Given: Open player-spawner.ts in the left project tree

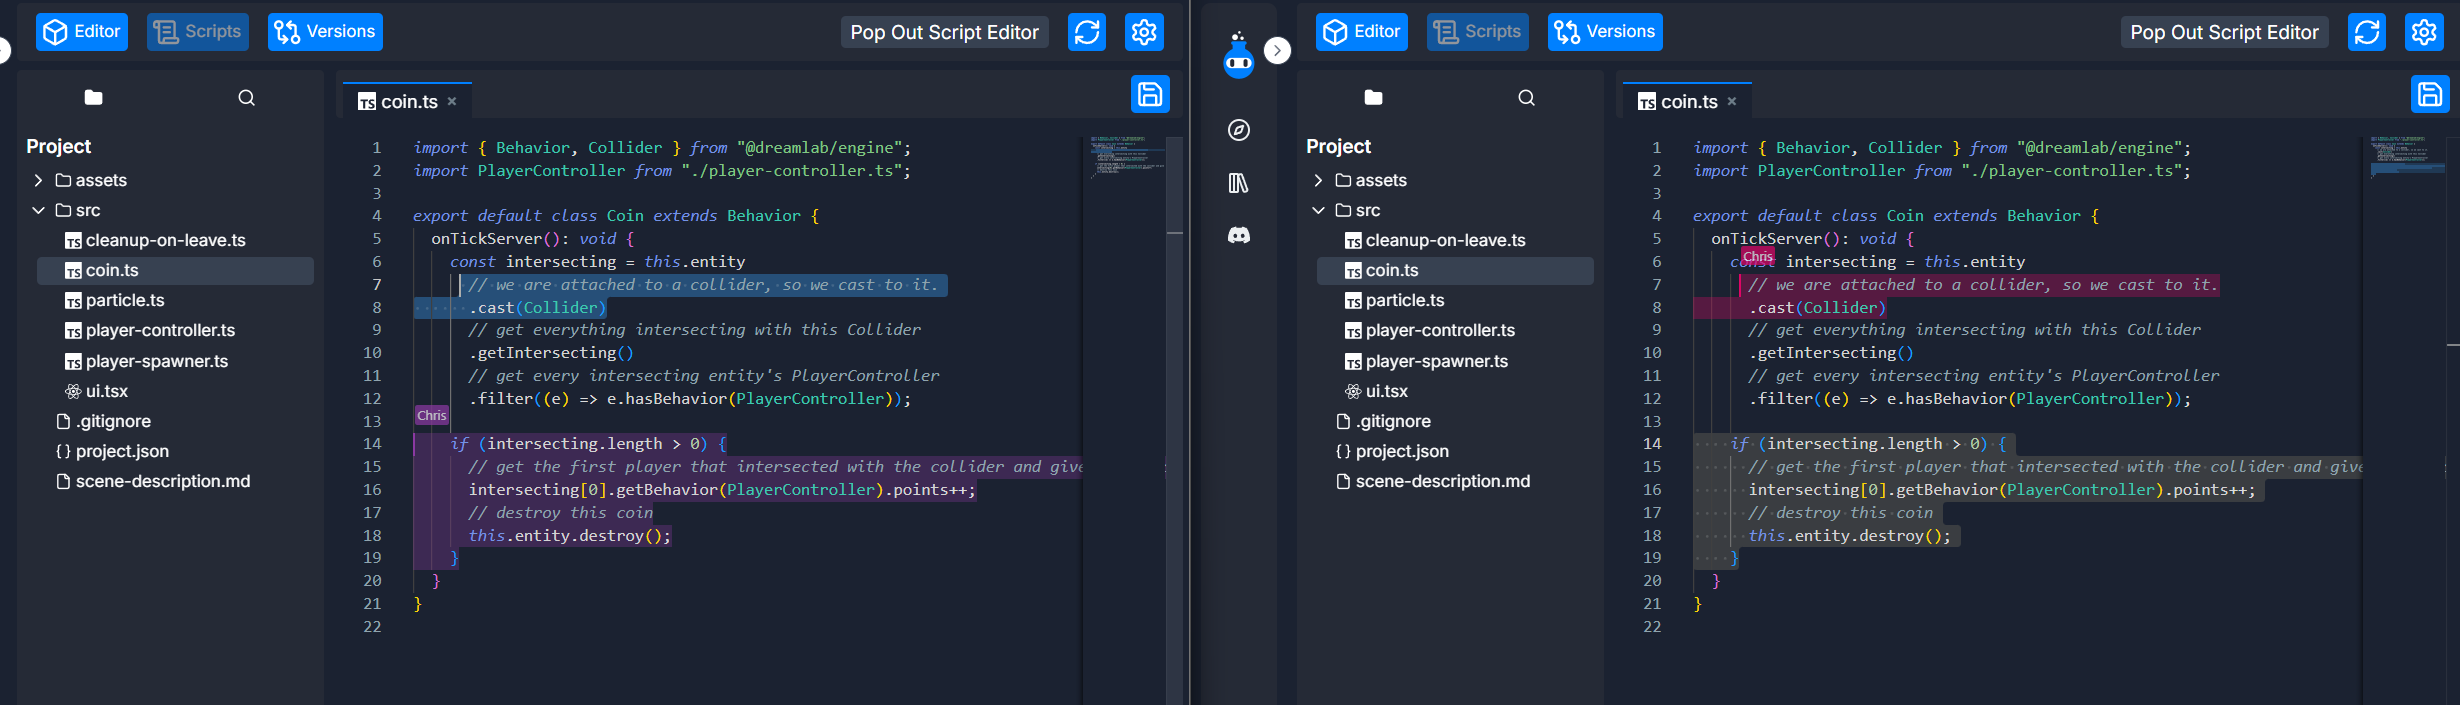Looking at the screenshot, I should pyautogui.click(x=175, y=361).
